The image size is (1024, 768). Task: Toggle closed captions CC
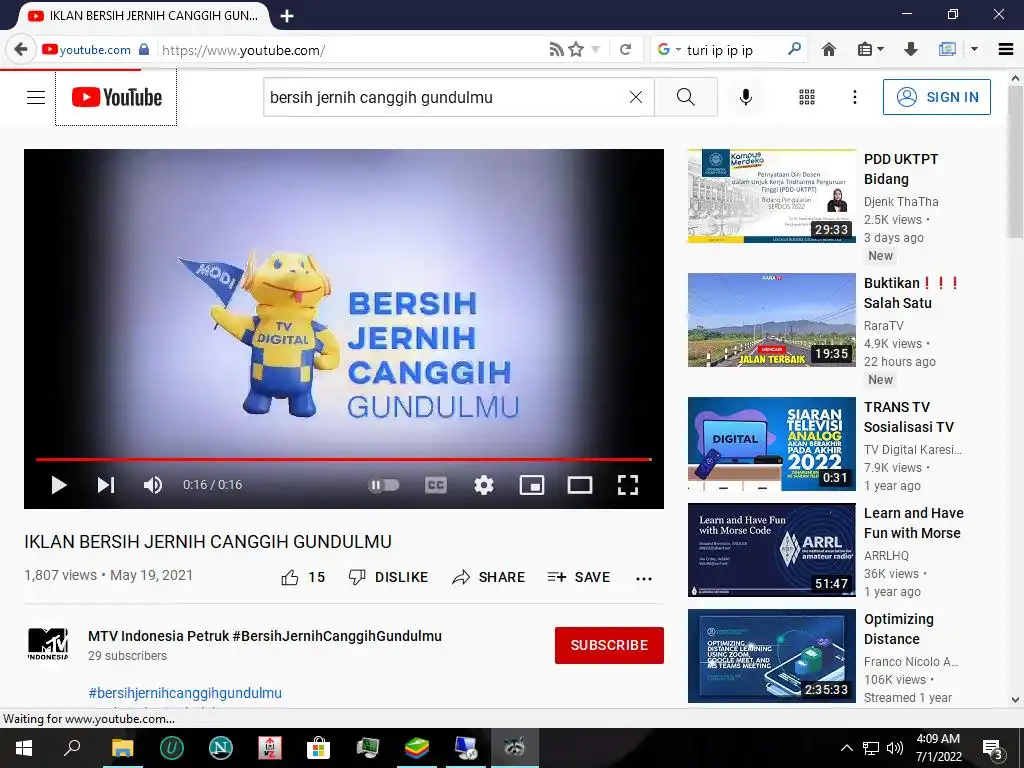click(x=436, y=485)
